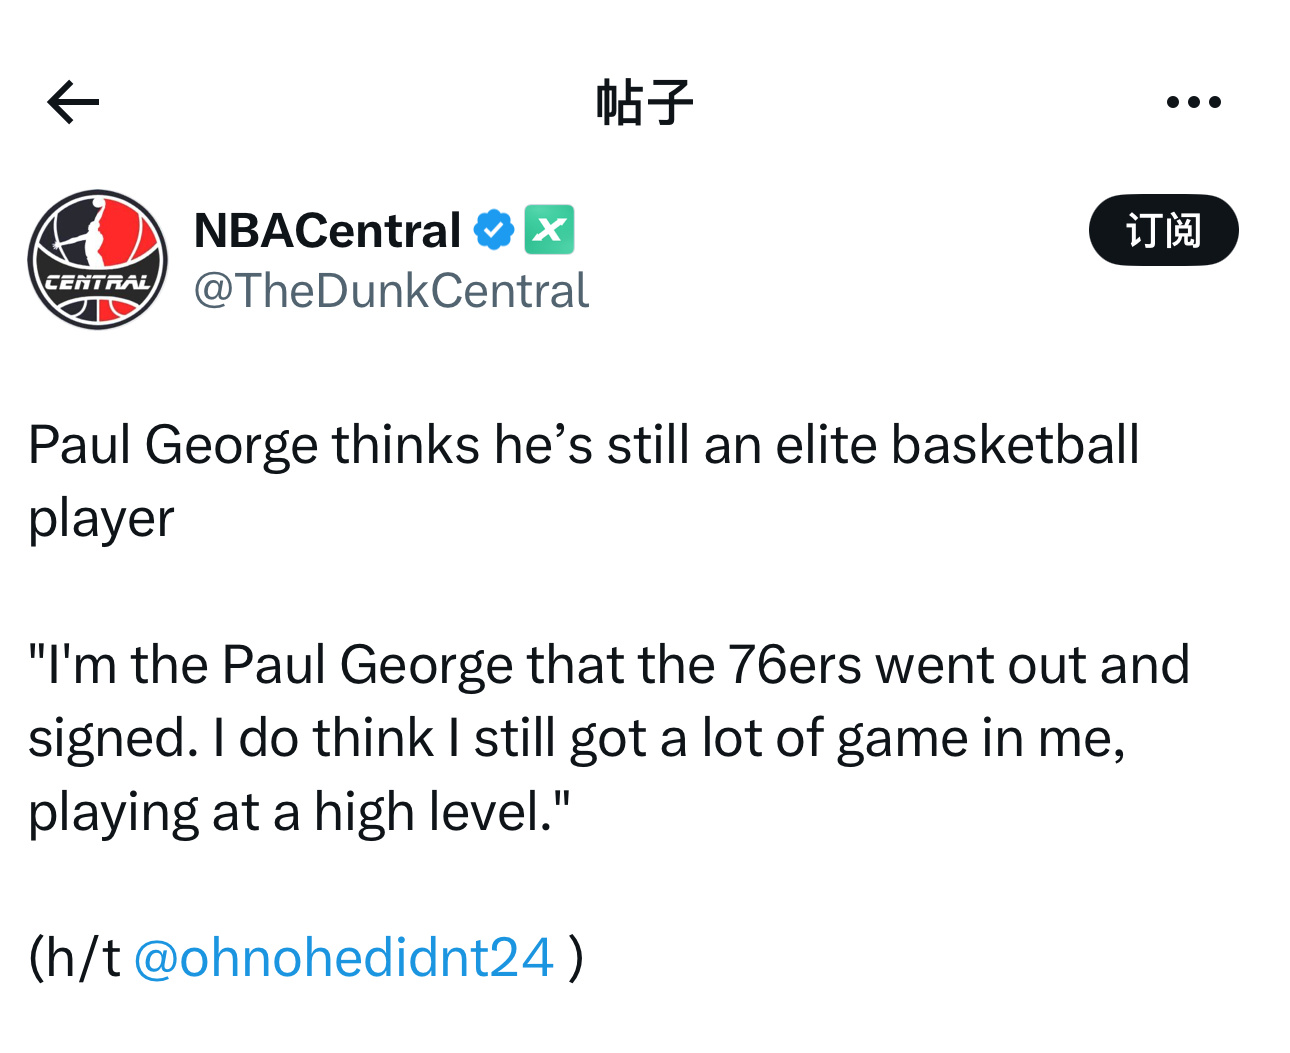Open the @ohnohedidnt24 mention link
The image size is (1290, 1053).
coord(343,957)
